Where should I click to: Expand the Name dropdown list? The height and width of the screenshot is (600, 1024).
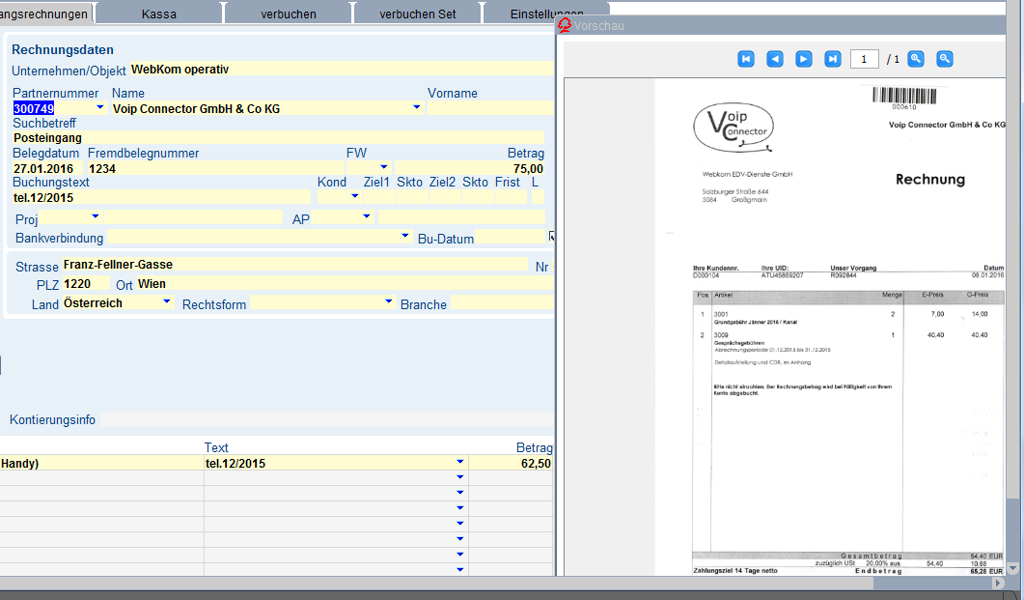click(416, 108)
